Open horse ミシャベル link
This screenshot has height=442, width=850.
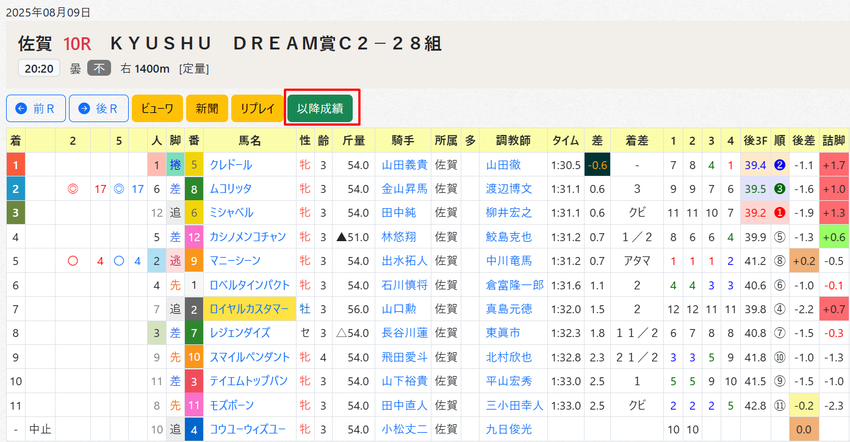coord(231,213)
